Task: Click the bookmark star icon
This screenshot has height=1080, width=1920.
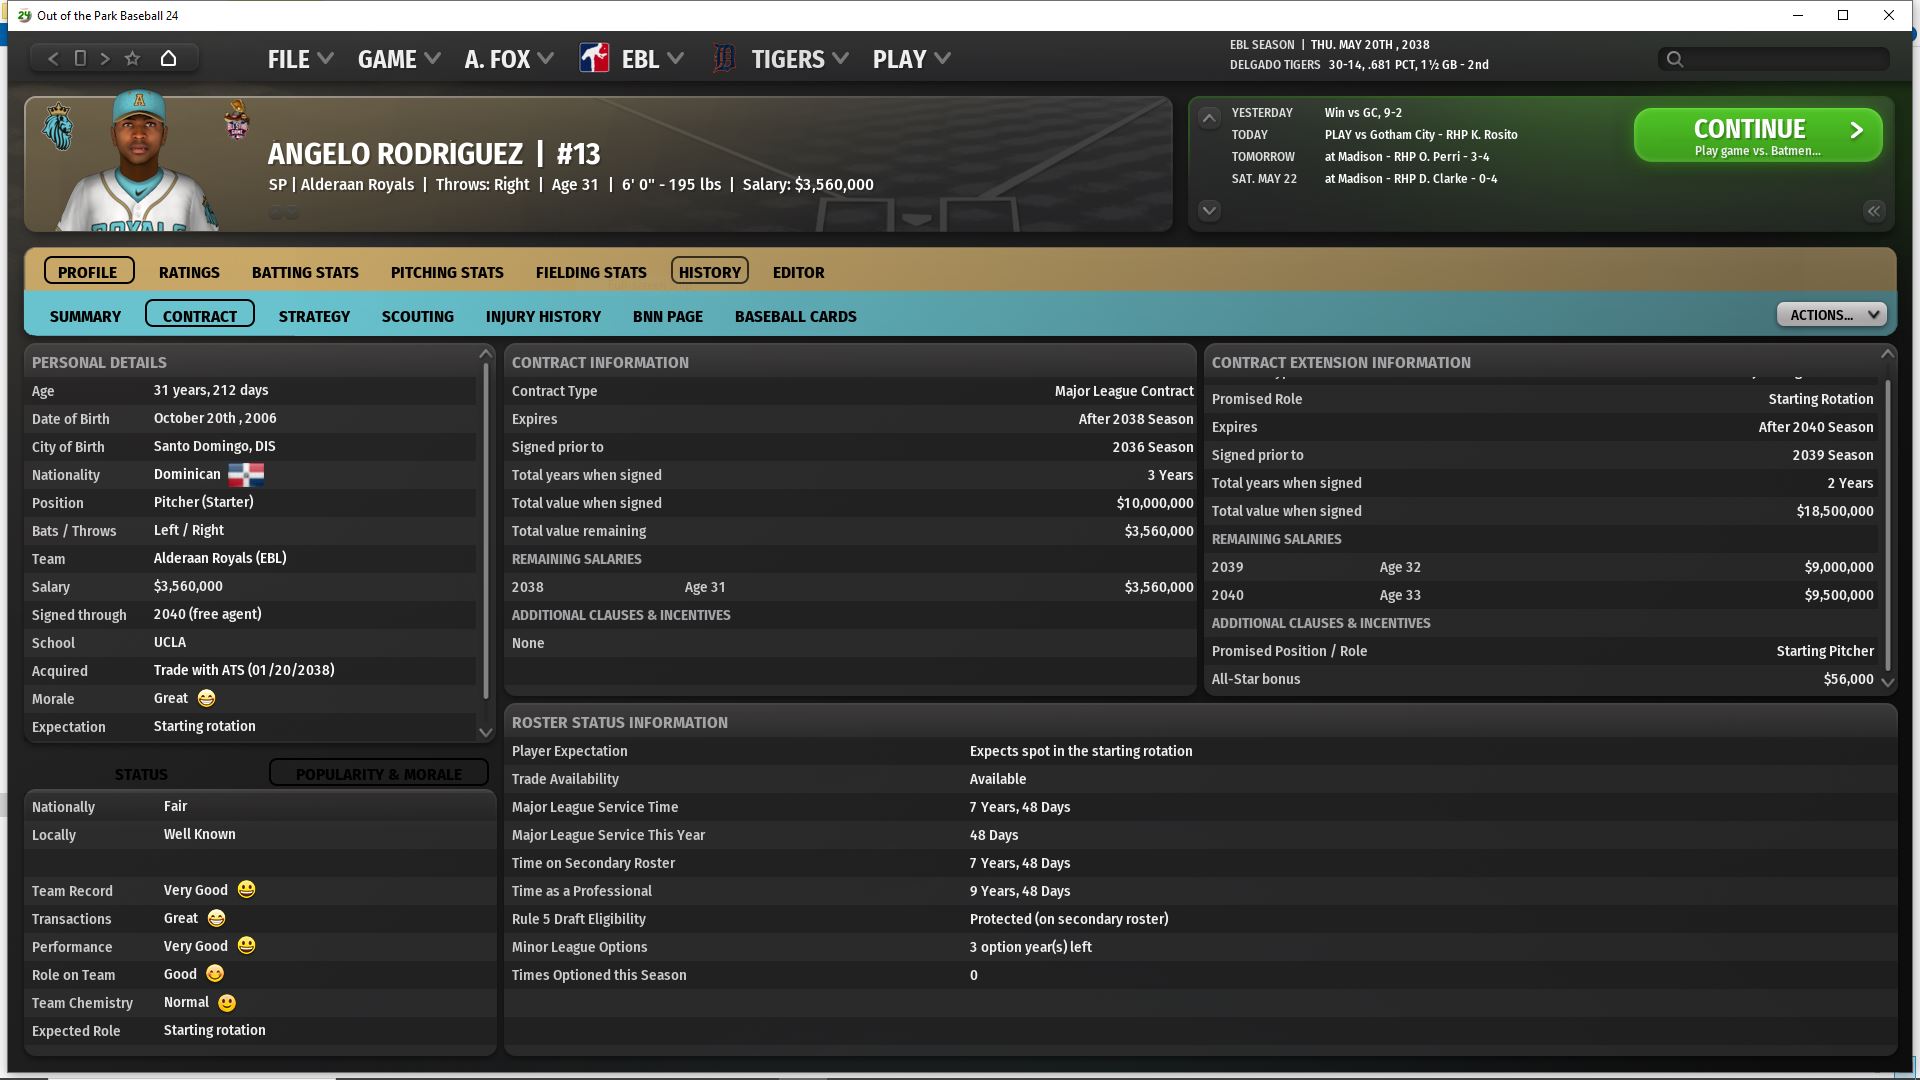Action: point(132,58)
